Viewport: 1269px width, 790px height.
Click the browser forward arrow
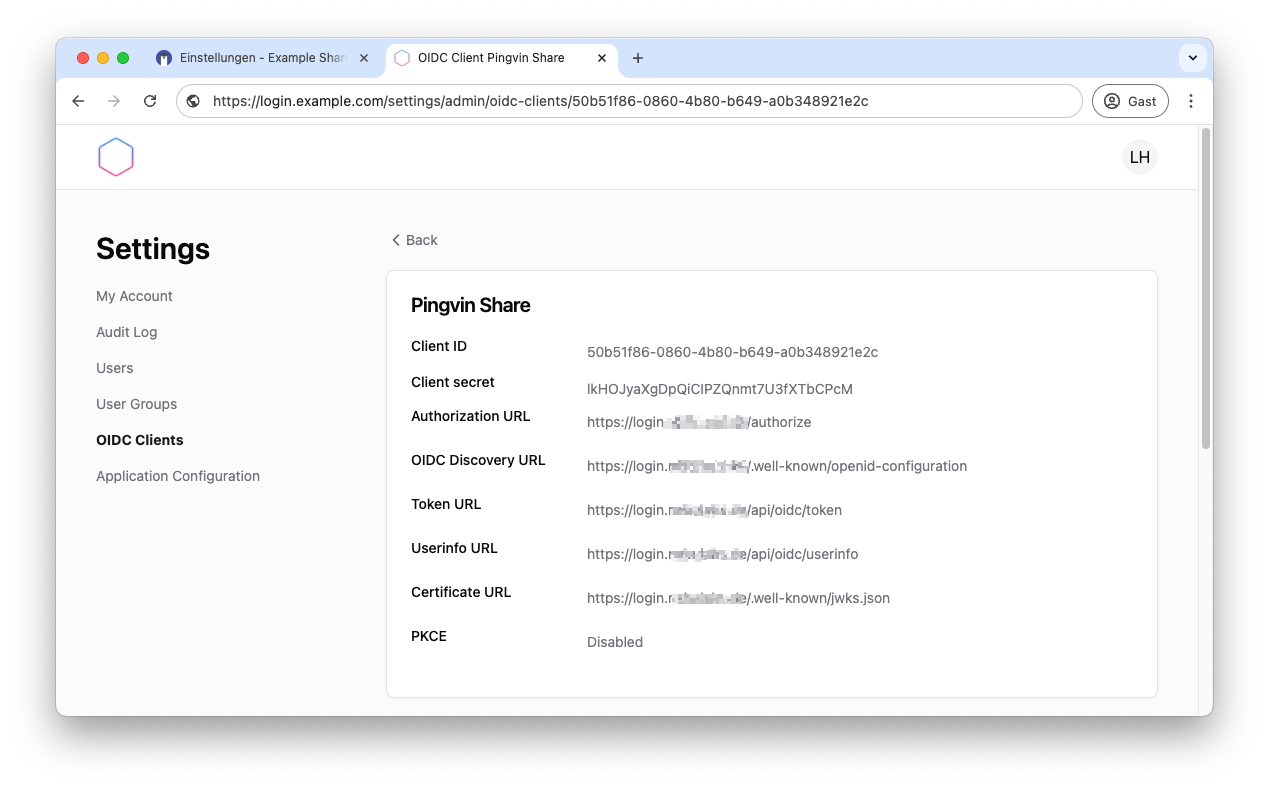[x=114, y=101]
